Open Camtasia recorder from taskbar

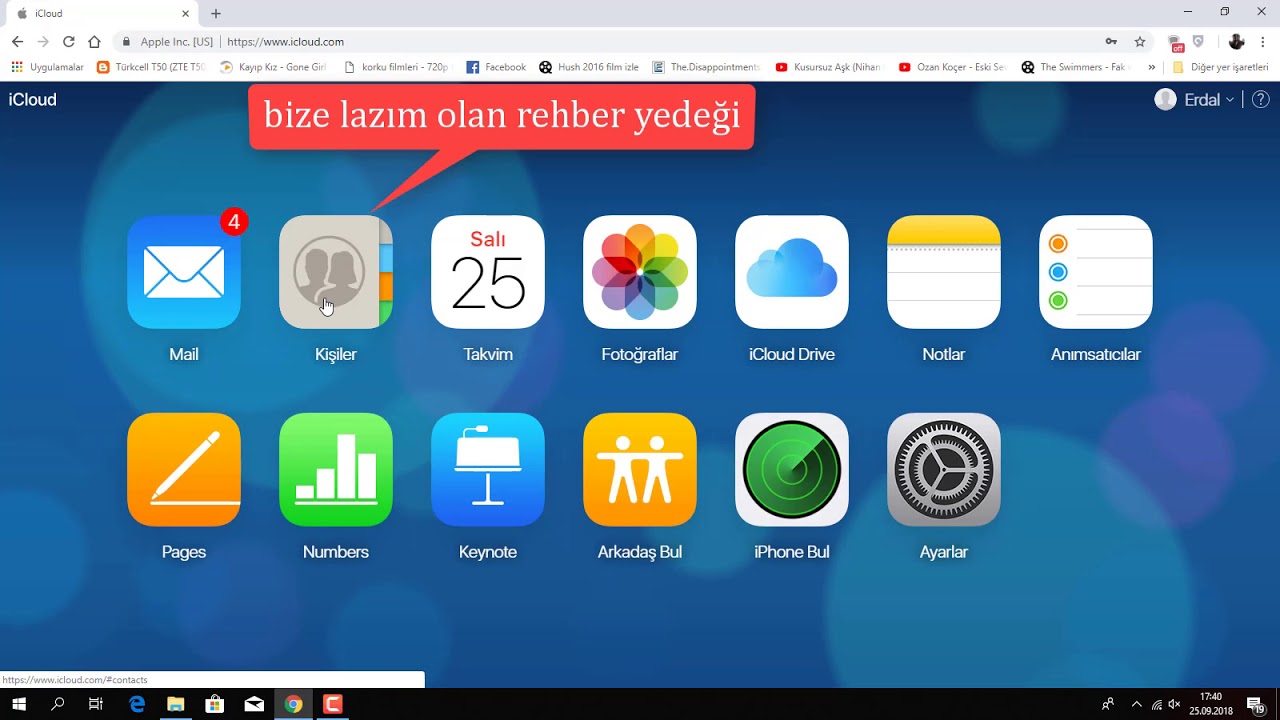333,704
